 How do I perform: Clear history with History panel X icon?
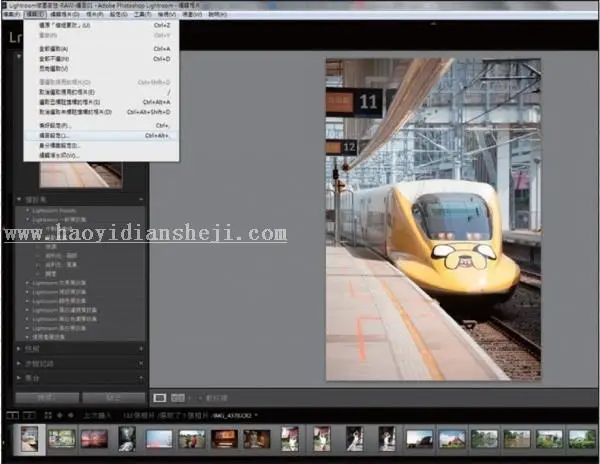click(141, 363)
